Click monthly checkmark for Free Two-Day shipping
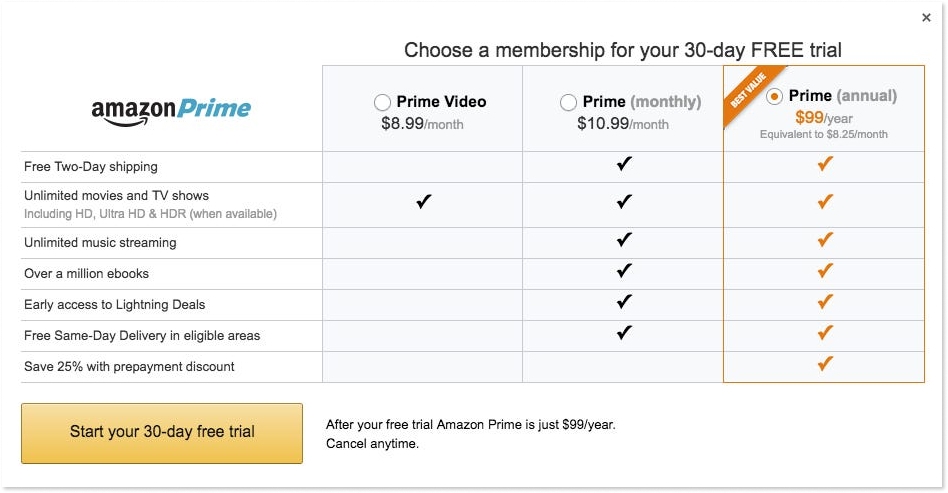This screenshot has width=948, height=493. (624, 164)
